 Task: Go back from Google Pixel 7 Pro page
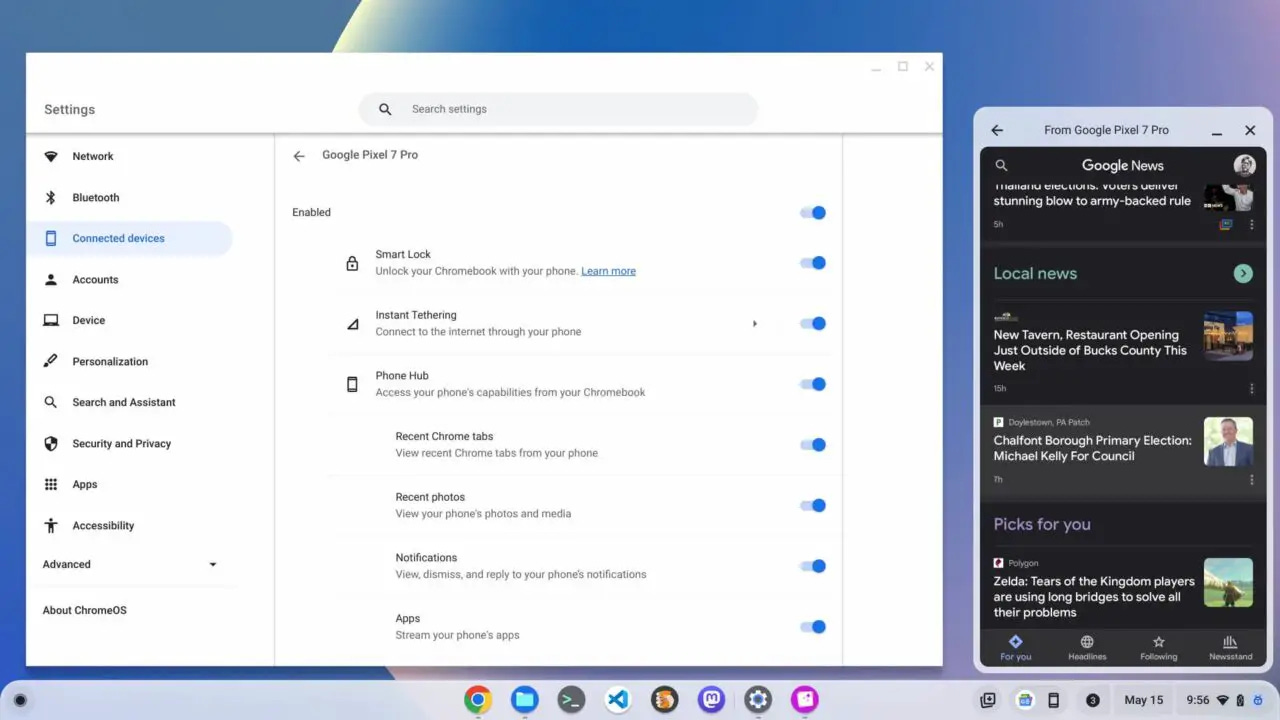(x=299, y=156)
